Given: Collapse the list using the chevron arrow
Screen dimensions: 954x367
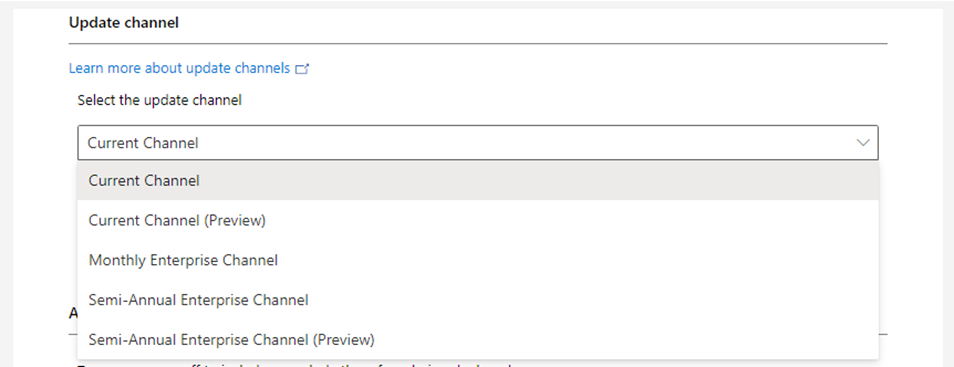Looking at the screenshot, I should coord(863,142).
